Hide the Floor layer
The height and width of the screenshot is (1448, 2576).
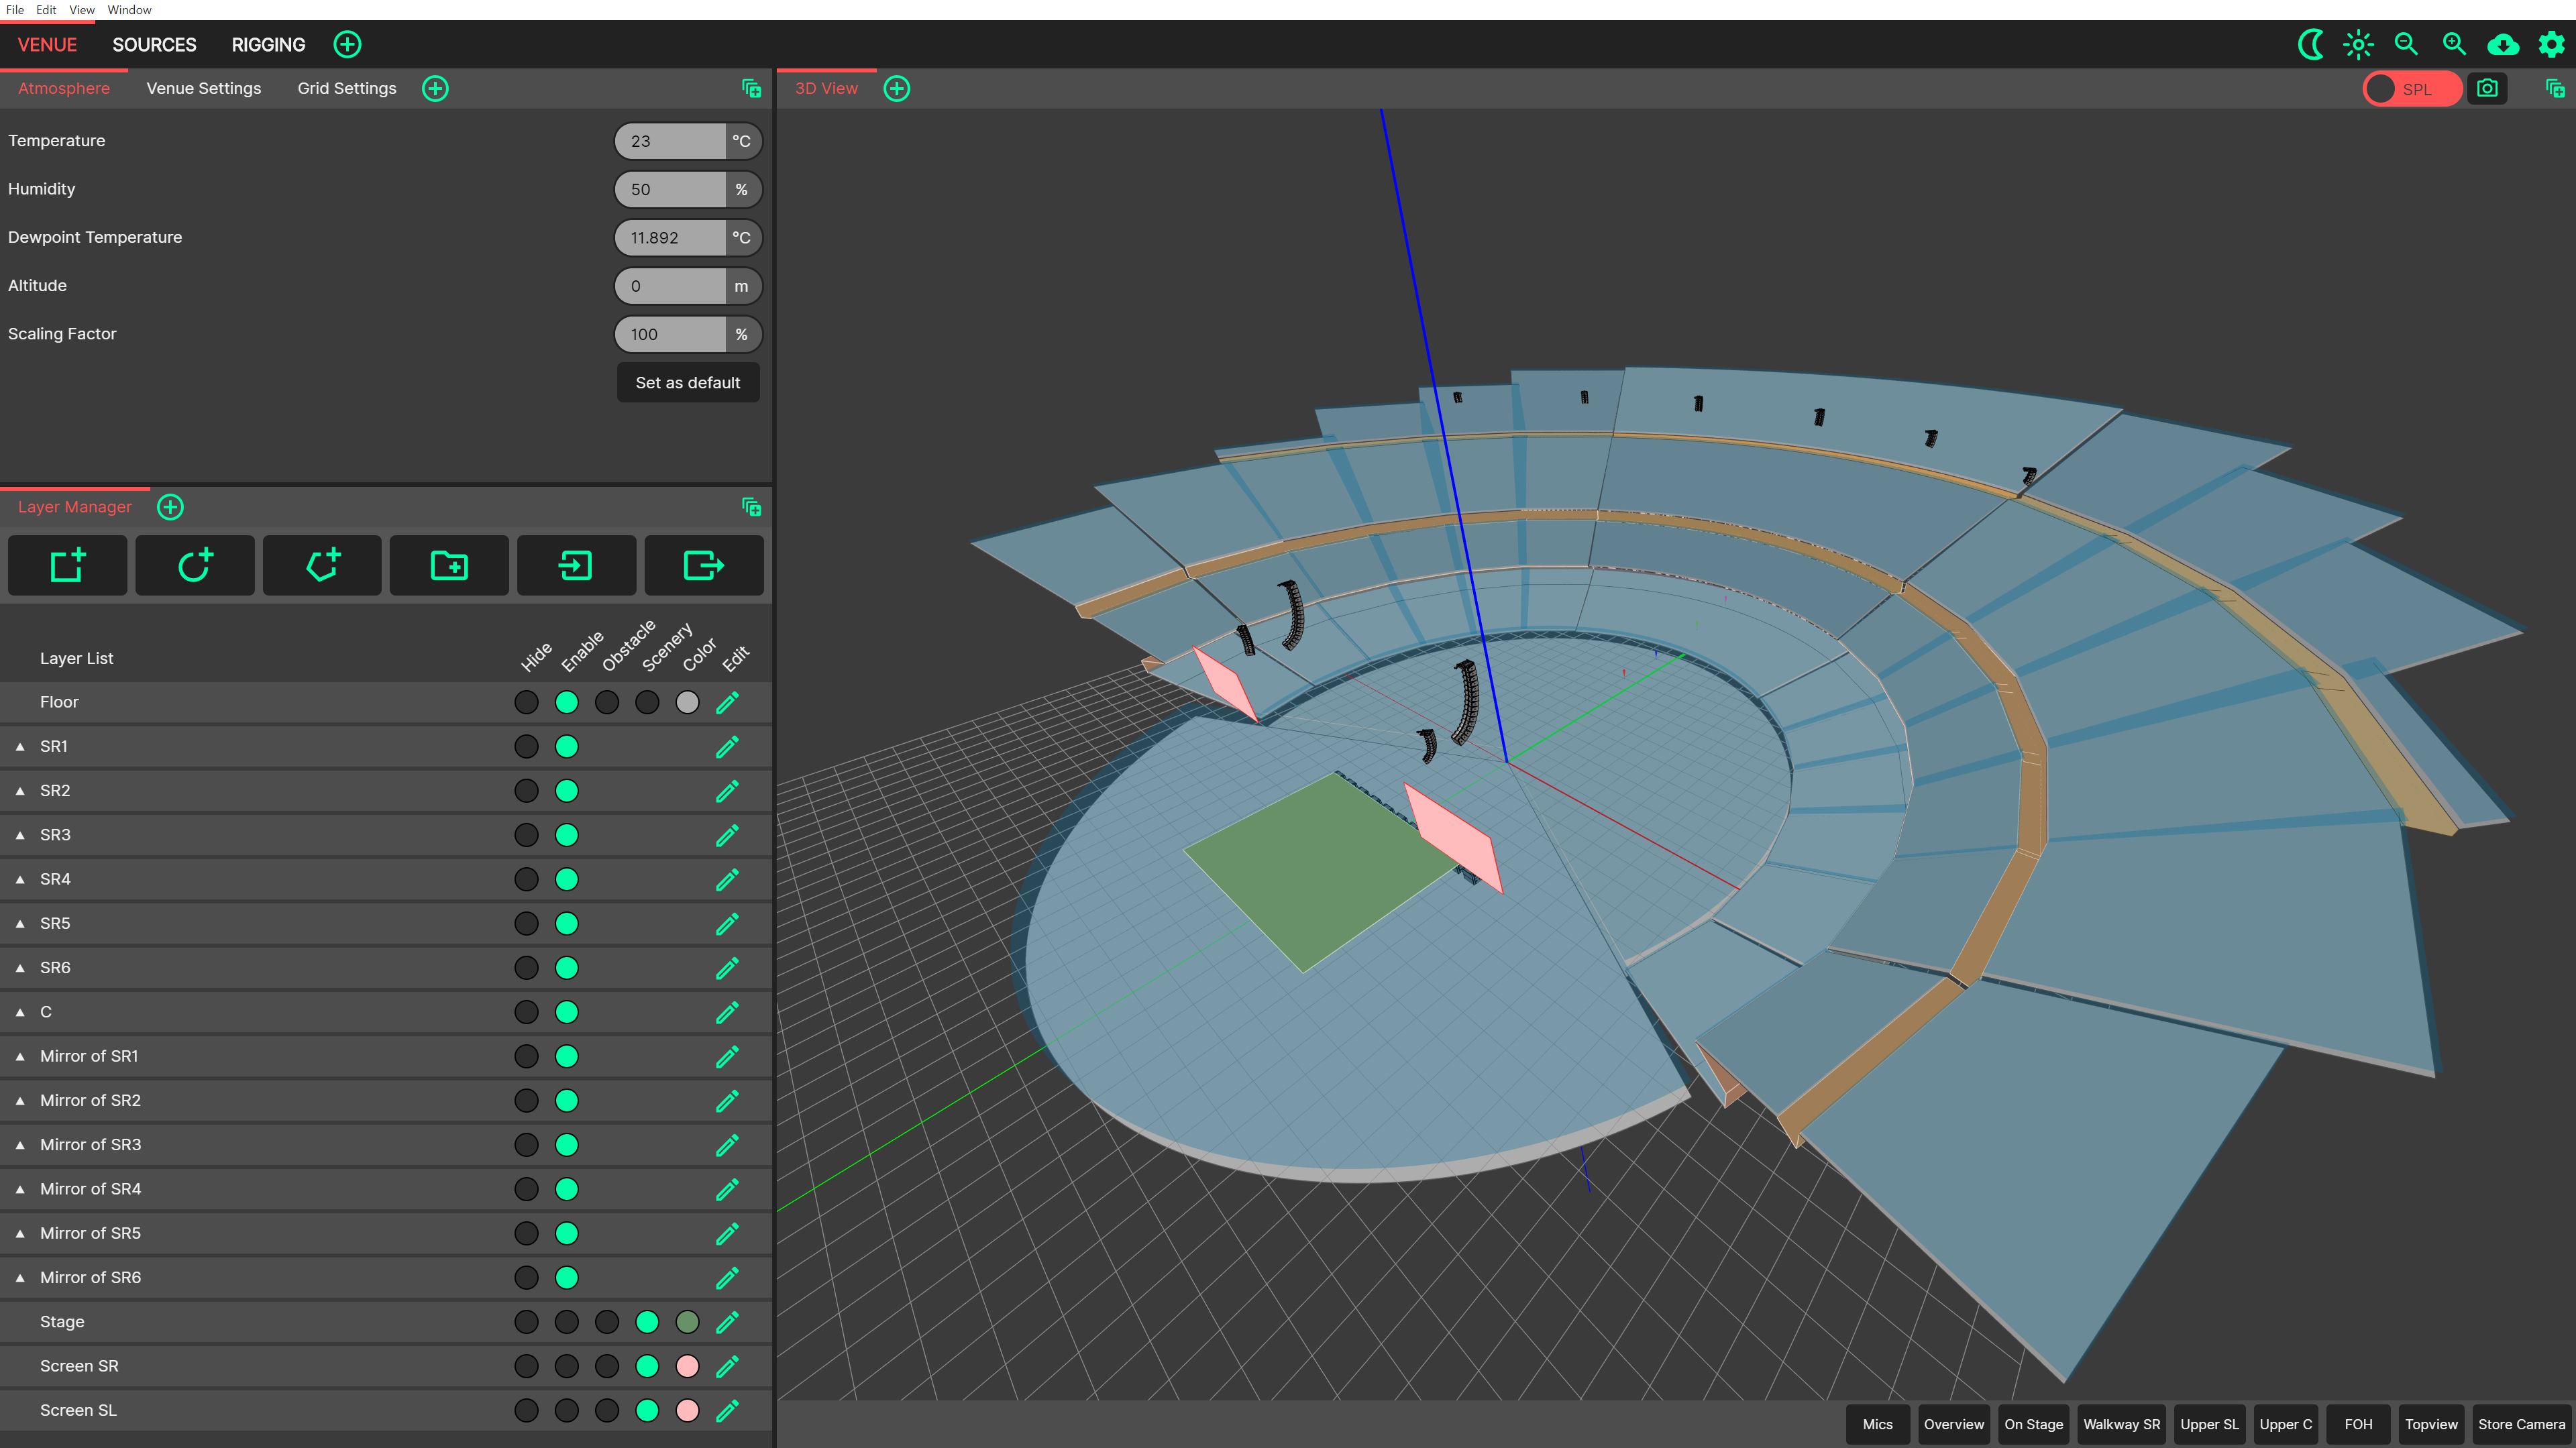[527, 702]
